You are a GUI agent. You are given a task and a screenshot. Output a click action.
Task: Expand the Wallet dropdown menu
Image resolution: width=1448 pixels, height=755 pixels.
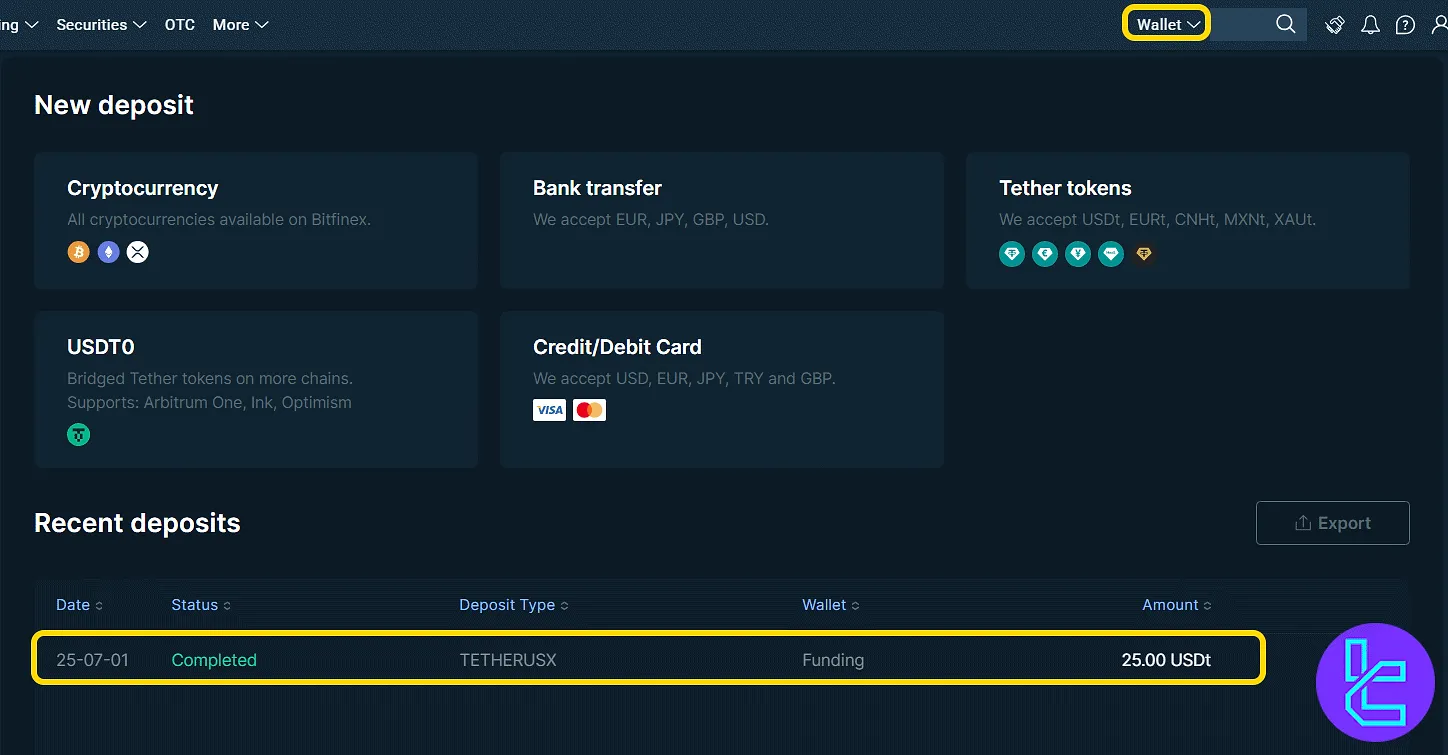pyautogui.click(x=1168, y=24)
